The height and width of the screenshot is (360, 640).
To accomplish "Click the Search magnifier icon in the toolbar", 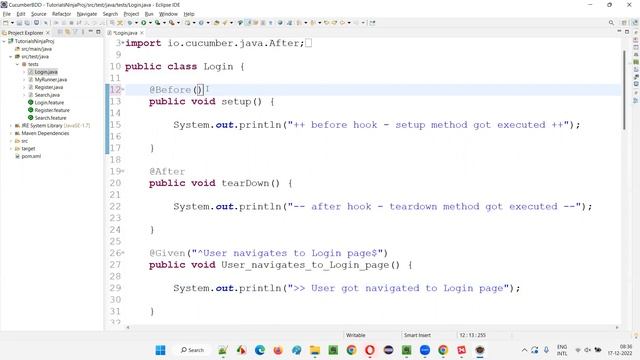I will (x=611, y=23).
